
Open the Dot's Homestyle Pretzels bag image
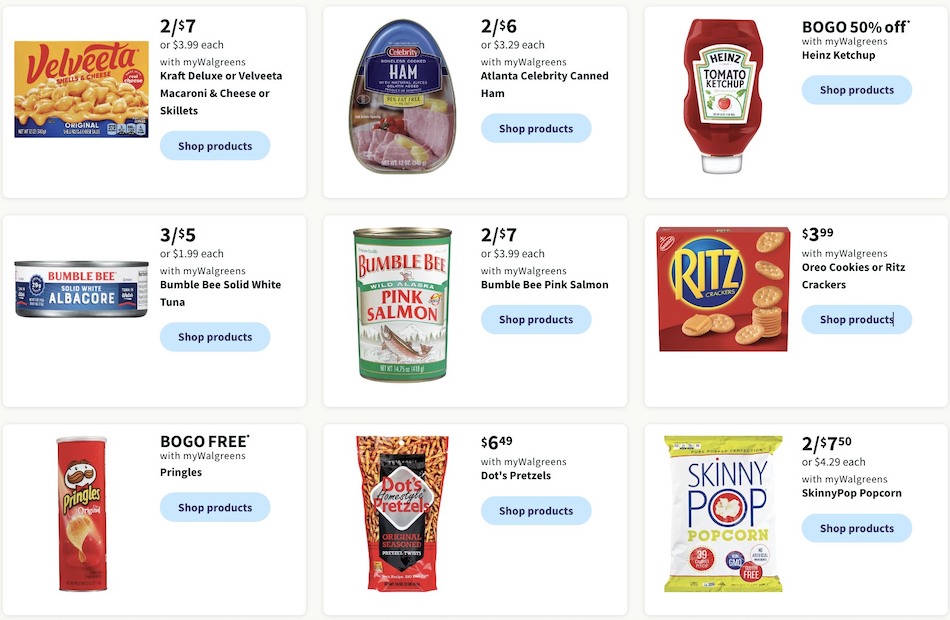tap(402, 513)
